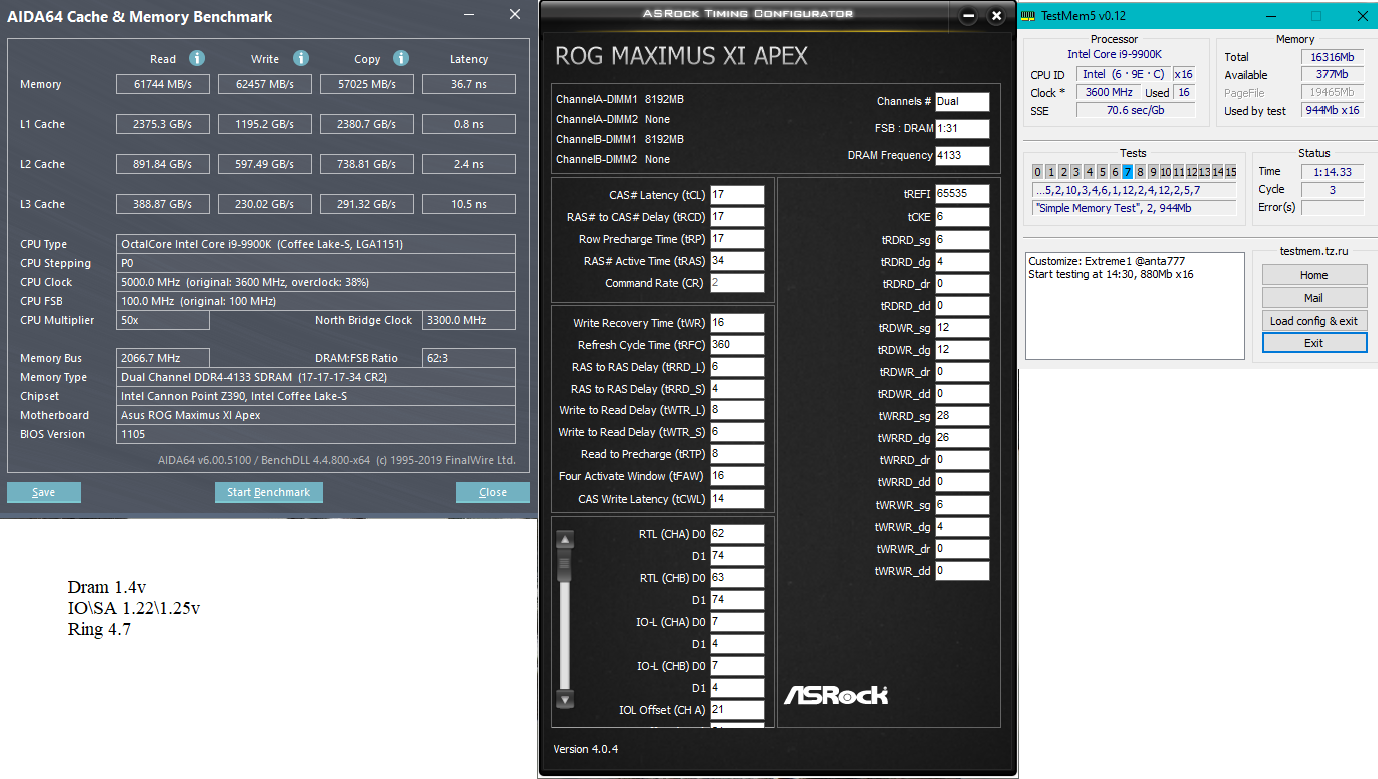The height and width of the screenshot is (779, 1378).
Task: Close the ASRock Timing Configurator window
Action: [x=995, y=16]
